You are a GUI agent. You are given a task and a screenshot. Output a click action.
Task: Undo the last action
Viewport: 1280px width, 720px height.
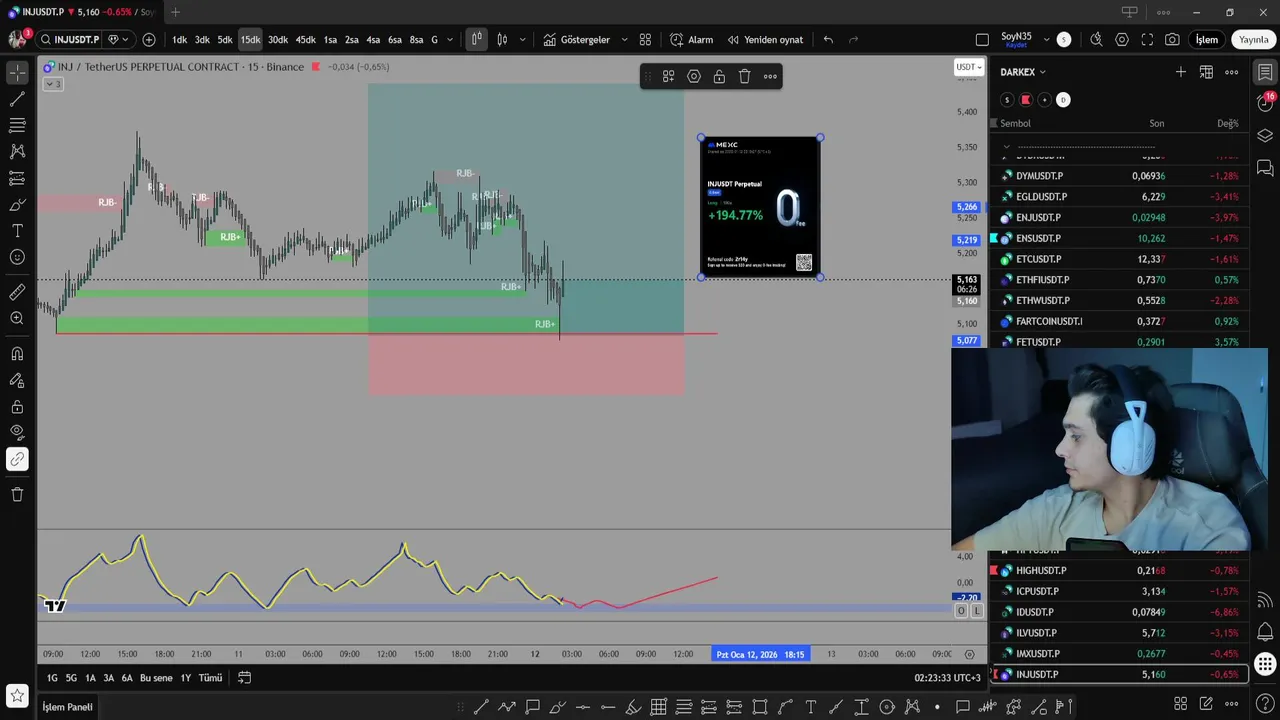(x=828, y=40)
